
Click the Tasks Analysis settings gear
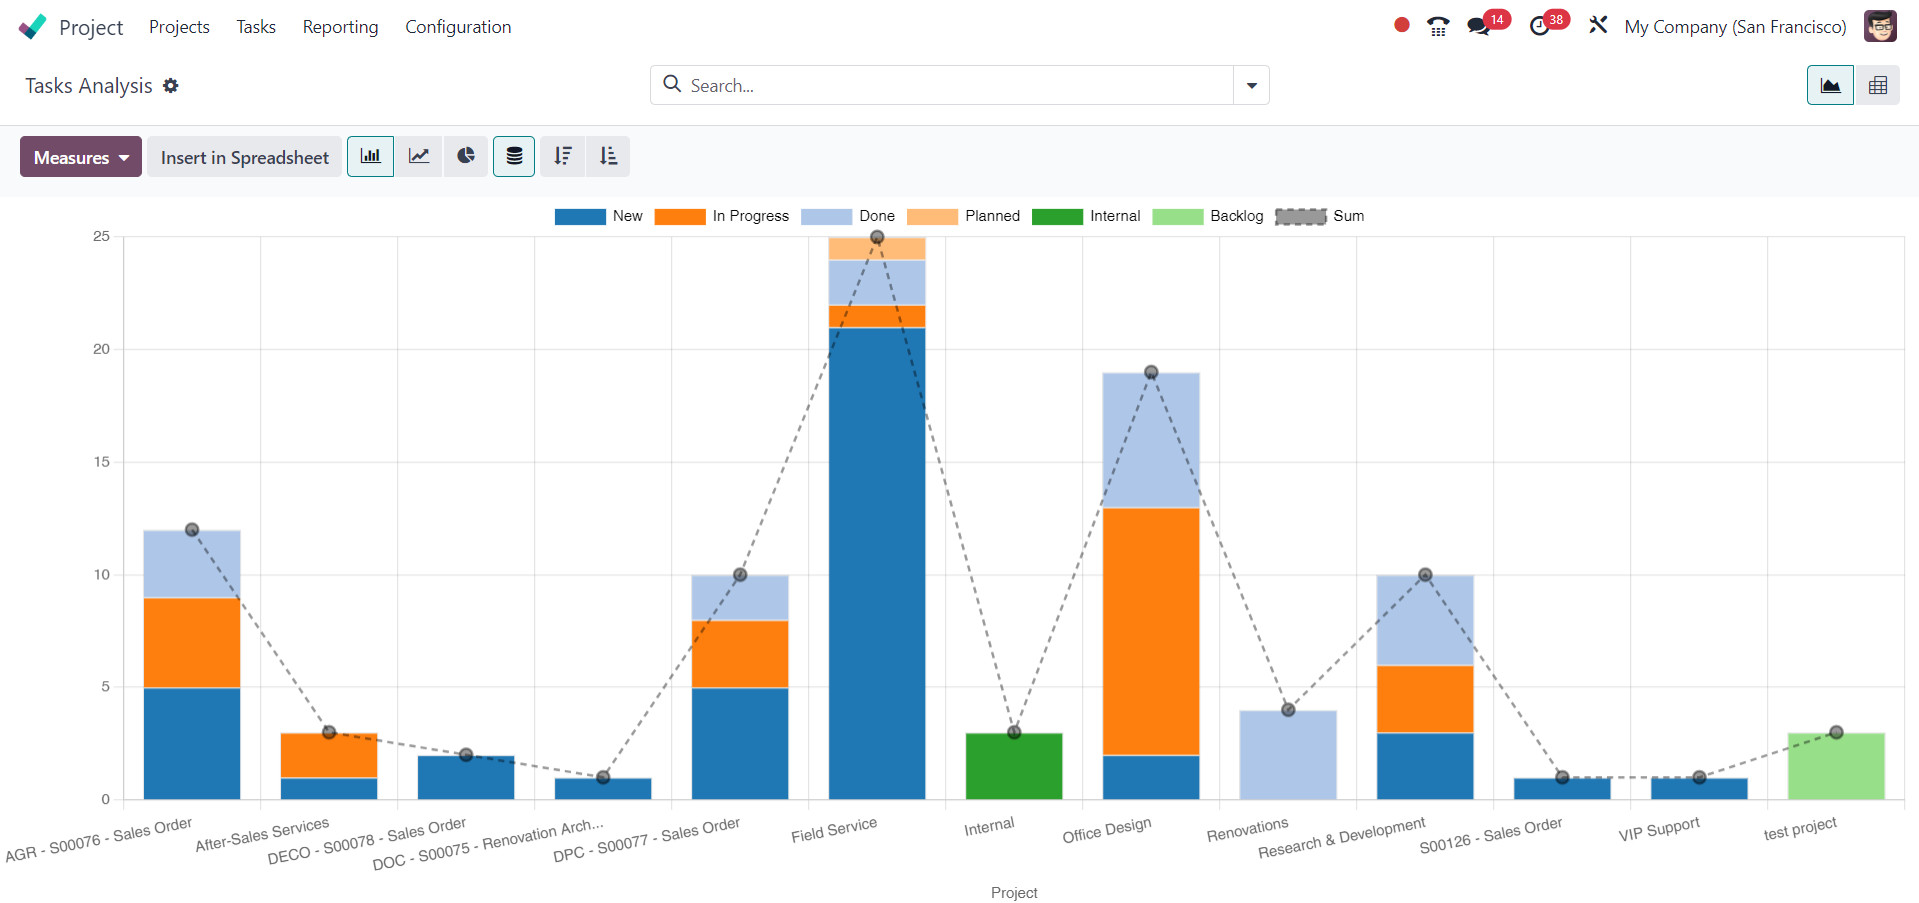[x=171, y=86]
